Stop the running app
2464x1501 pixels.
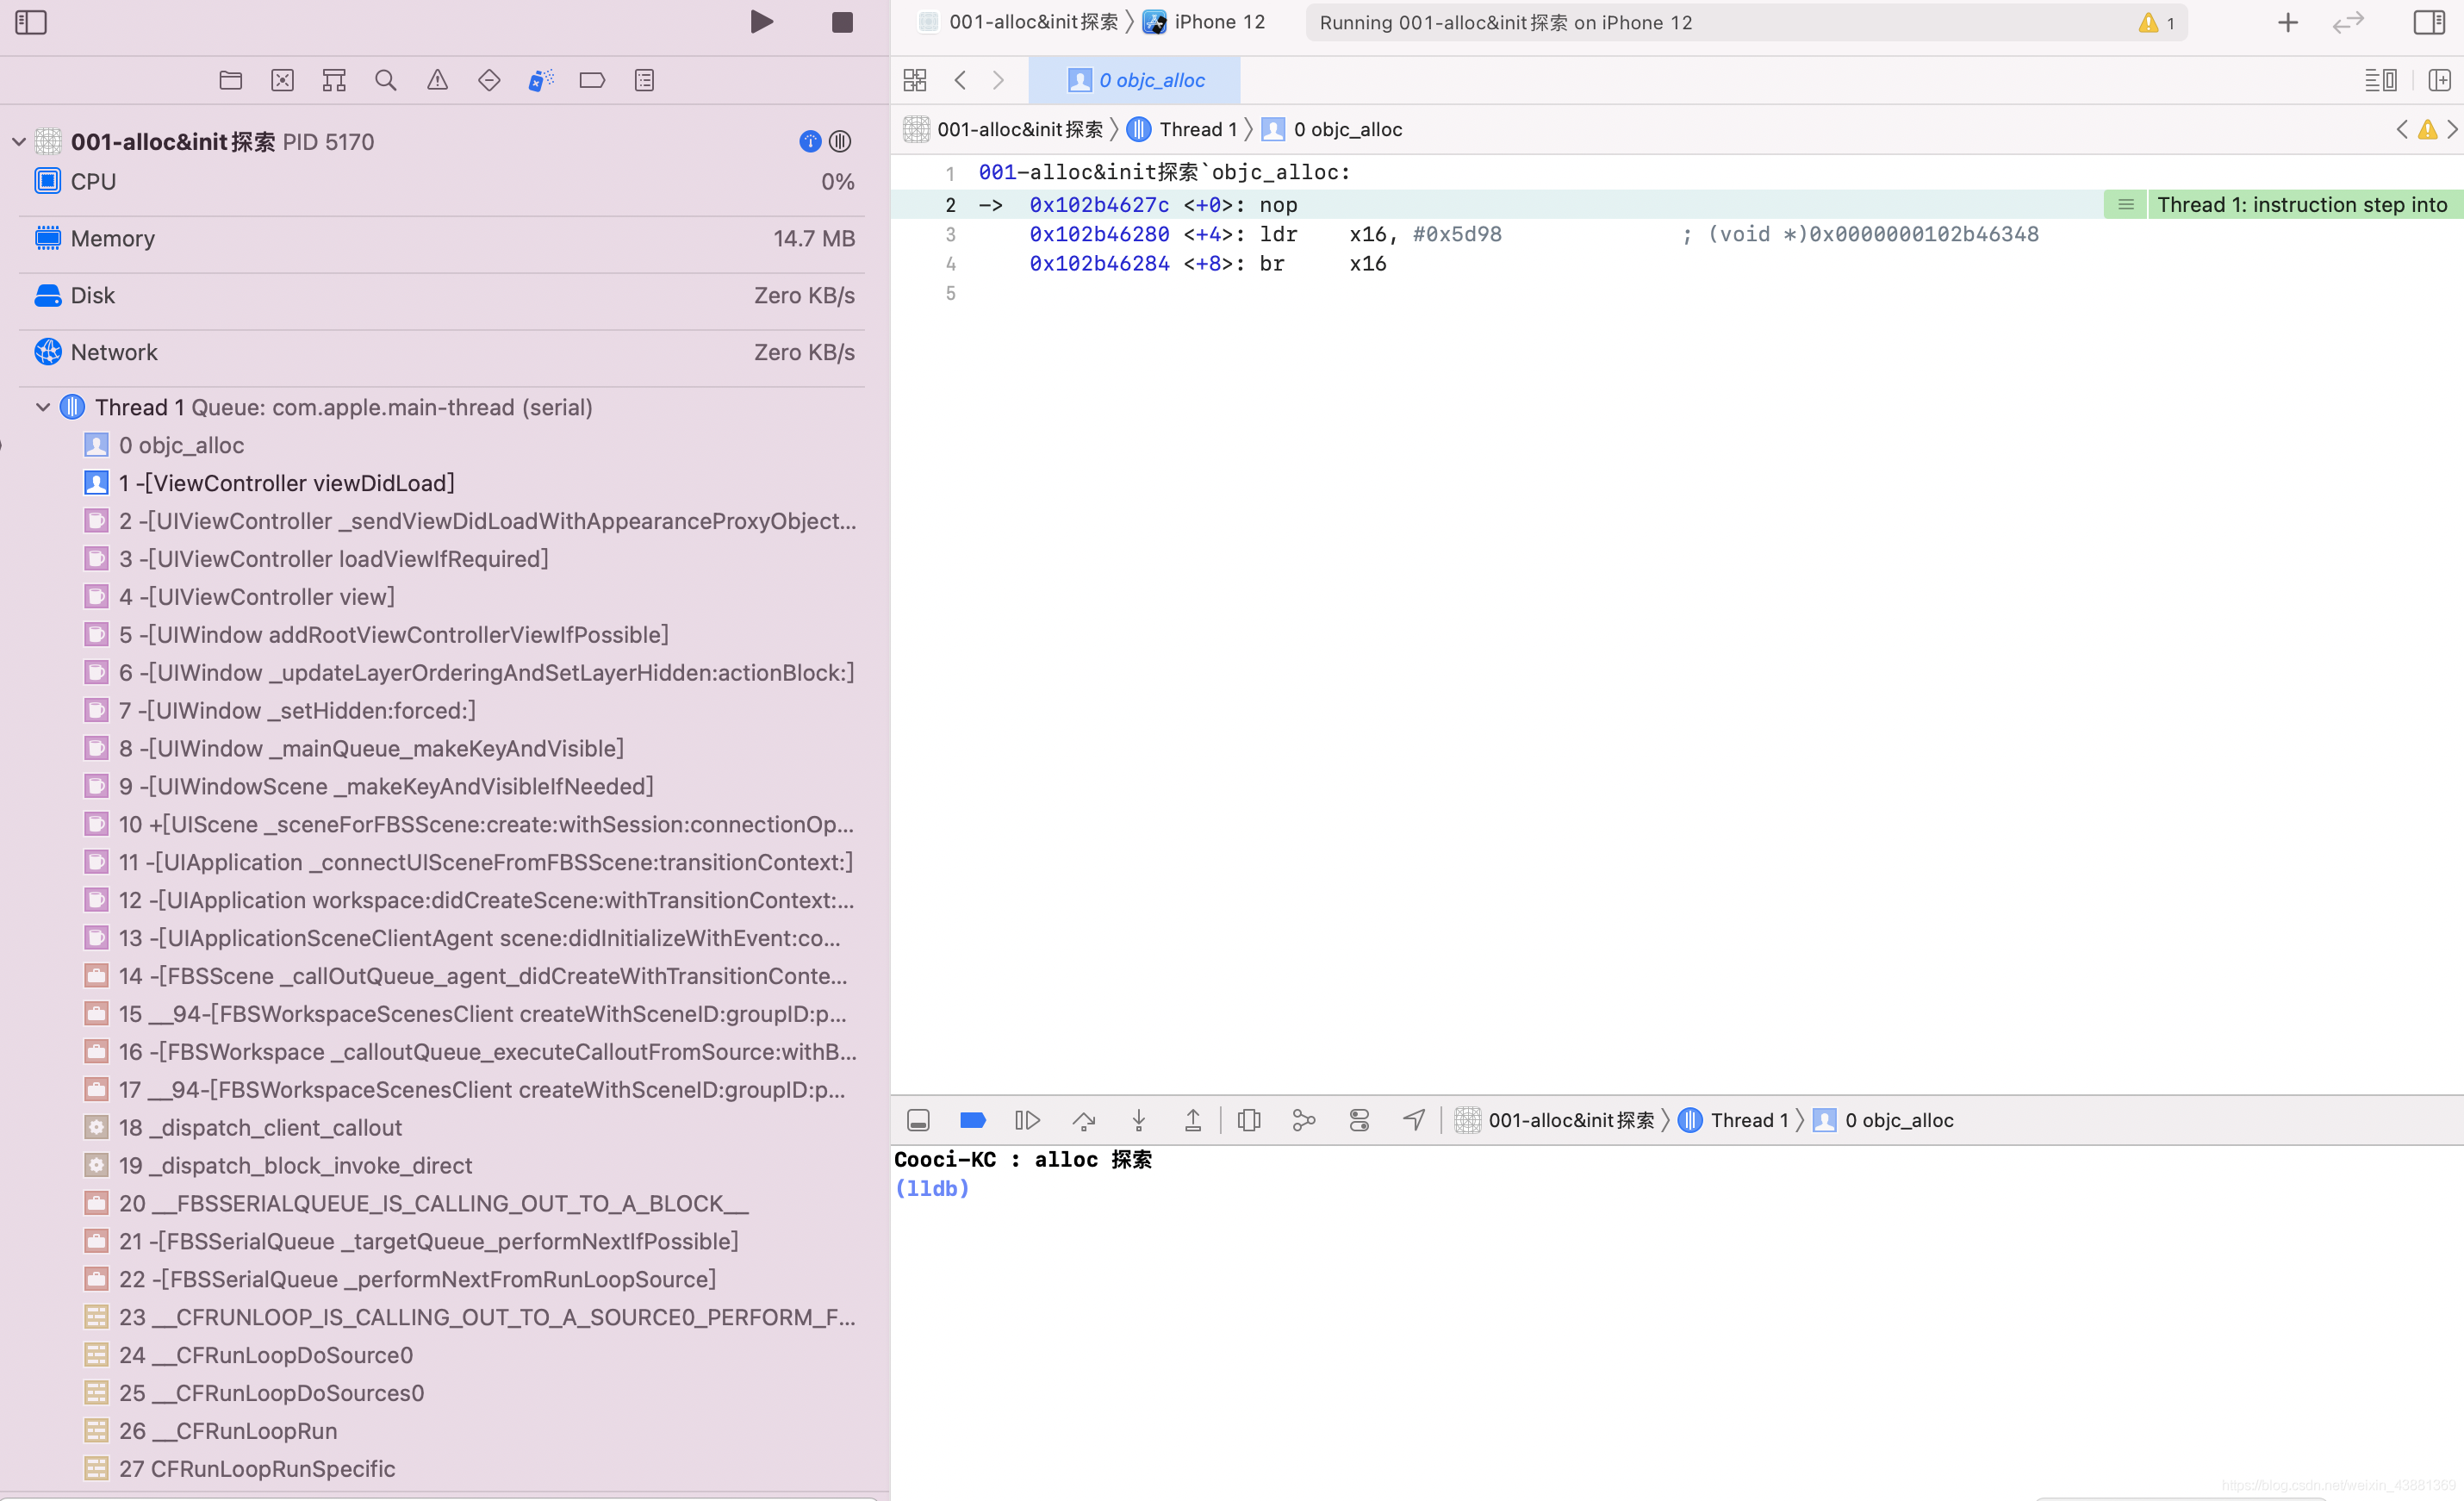[x=842, y=22]
